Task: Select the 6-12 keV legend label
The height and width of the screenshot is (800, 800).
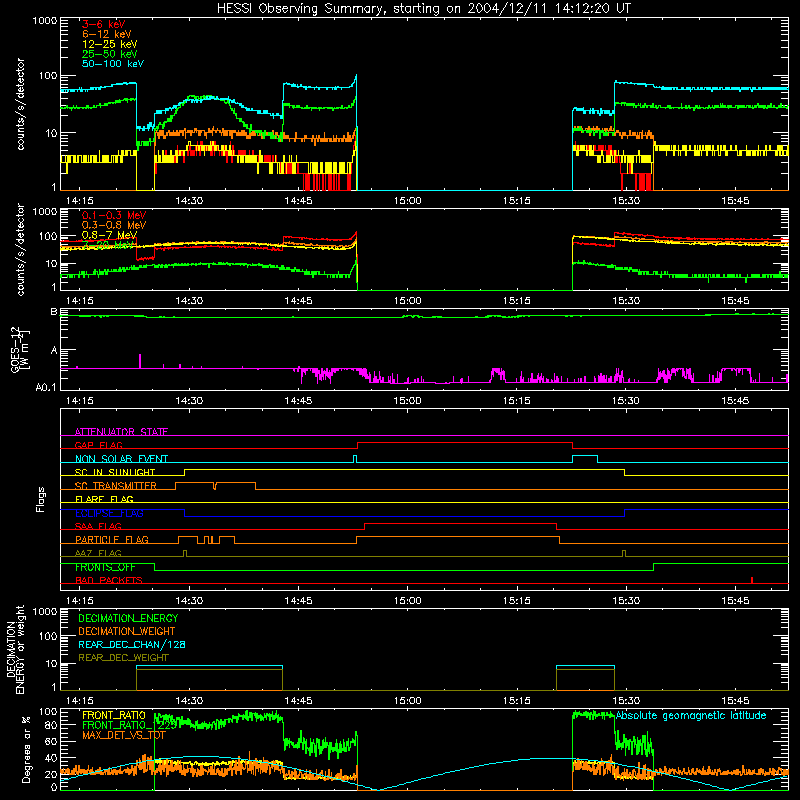Action: tap(107, 34)
